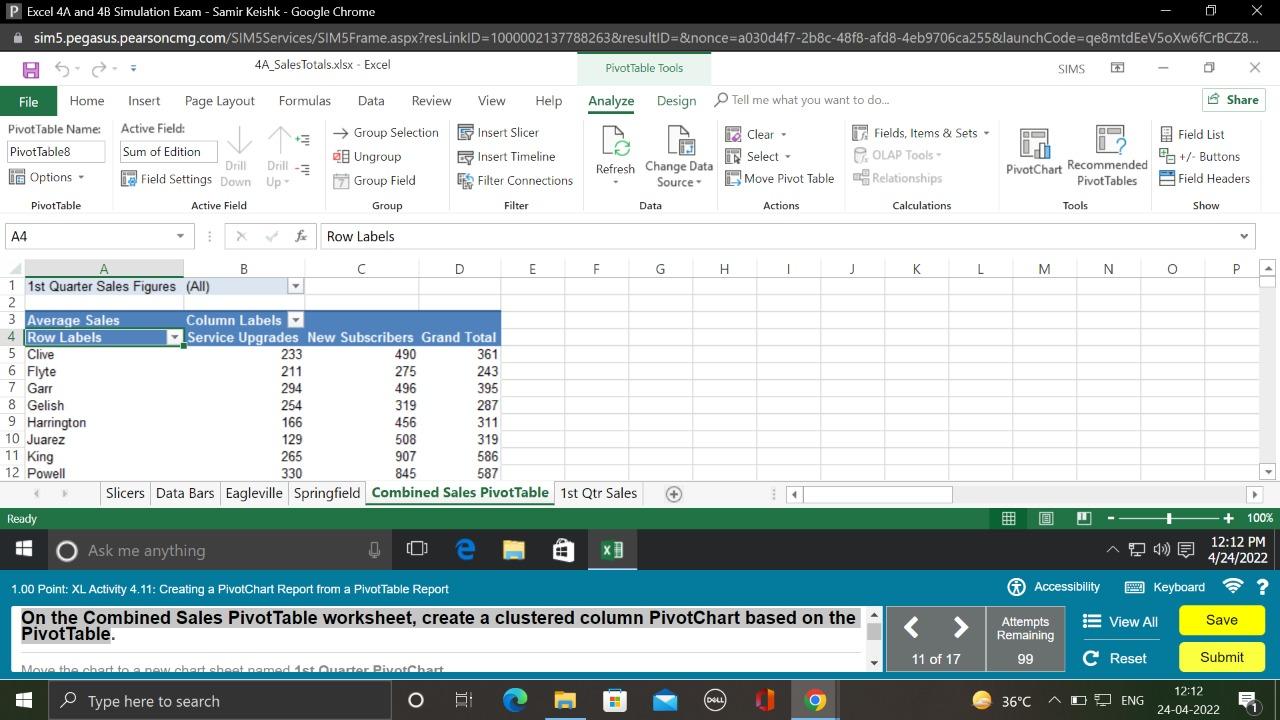Screen dimensions: 1280x720
Task: Switch to Design ribbon tab
Action: click(676, 101)
